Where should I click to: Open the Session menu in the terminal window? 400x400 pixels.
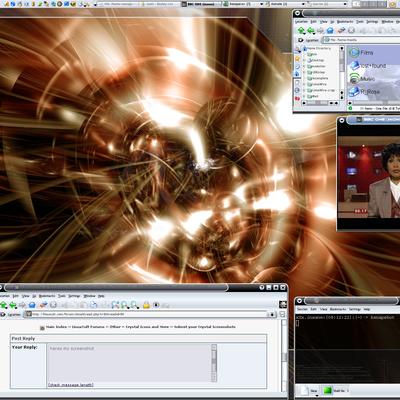(302, 309)
